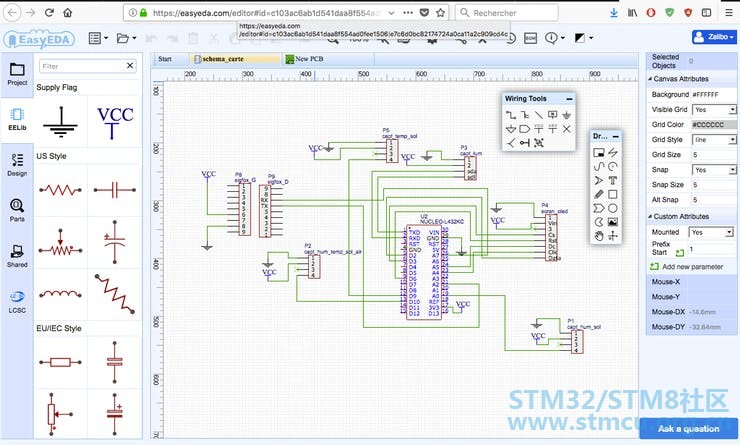Open the Visible Grid dropdown
The height and width of the screenshot is (445, 740).
pos(714,109)
